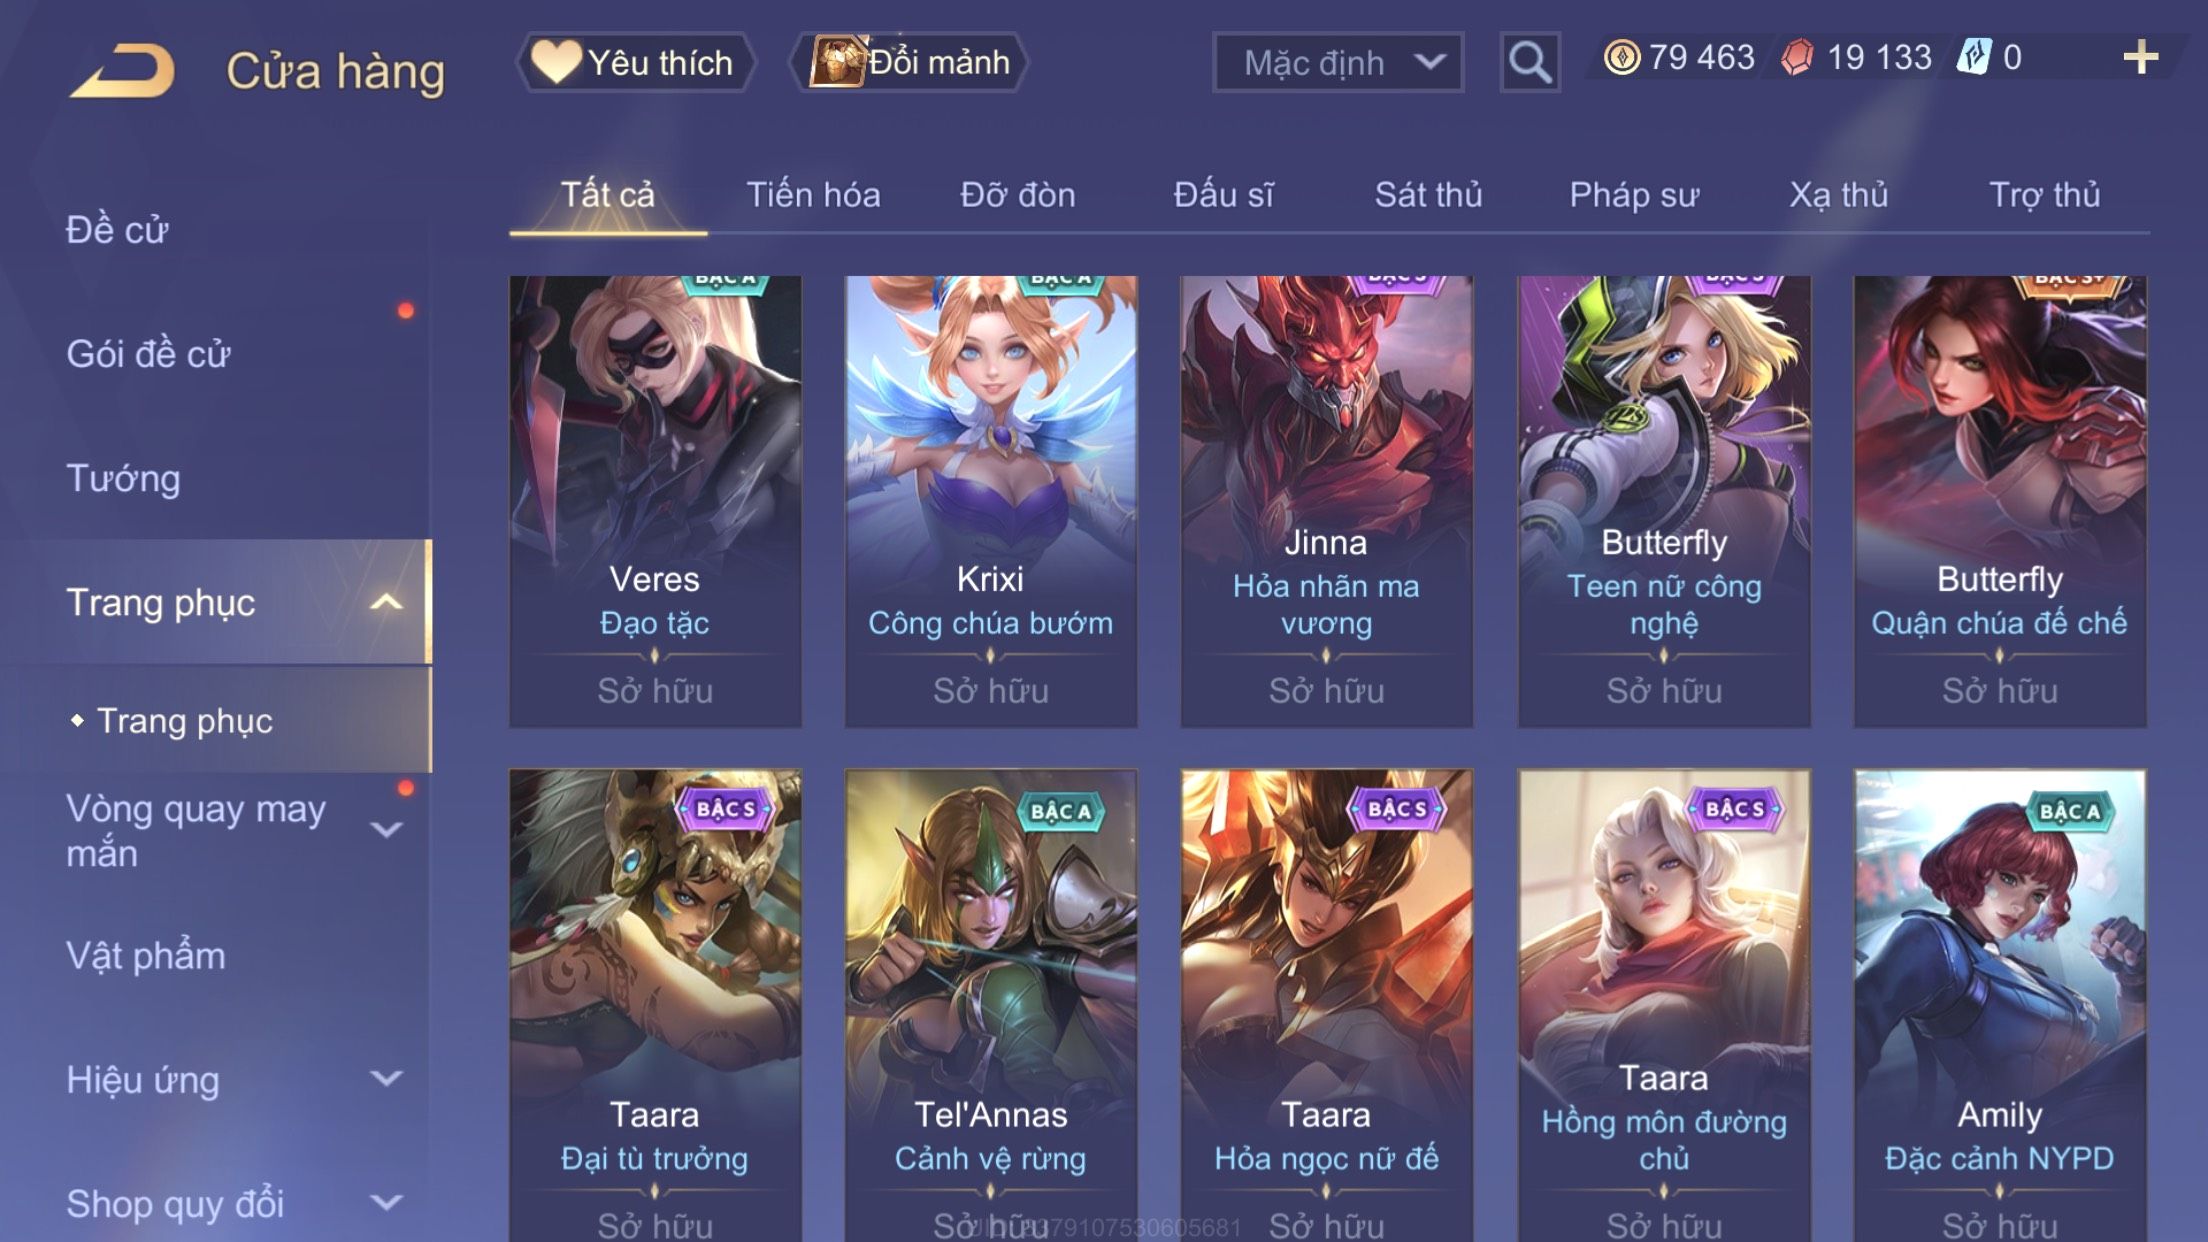Tap the back arrow icon

122,70
